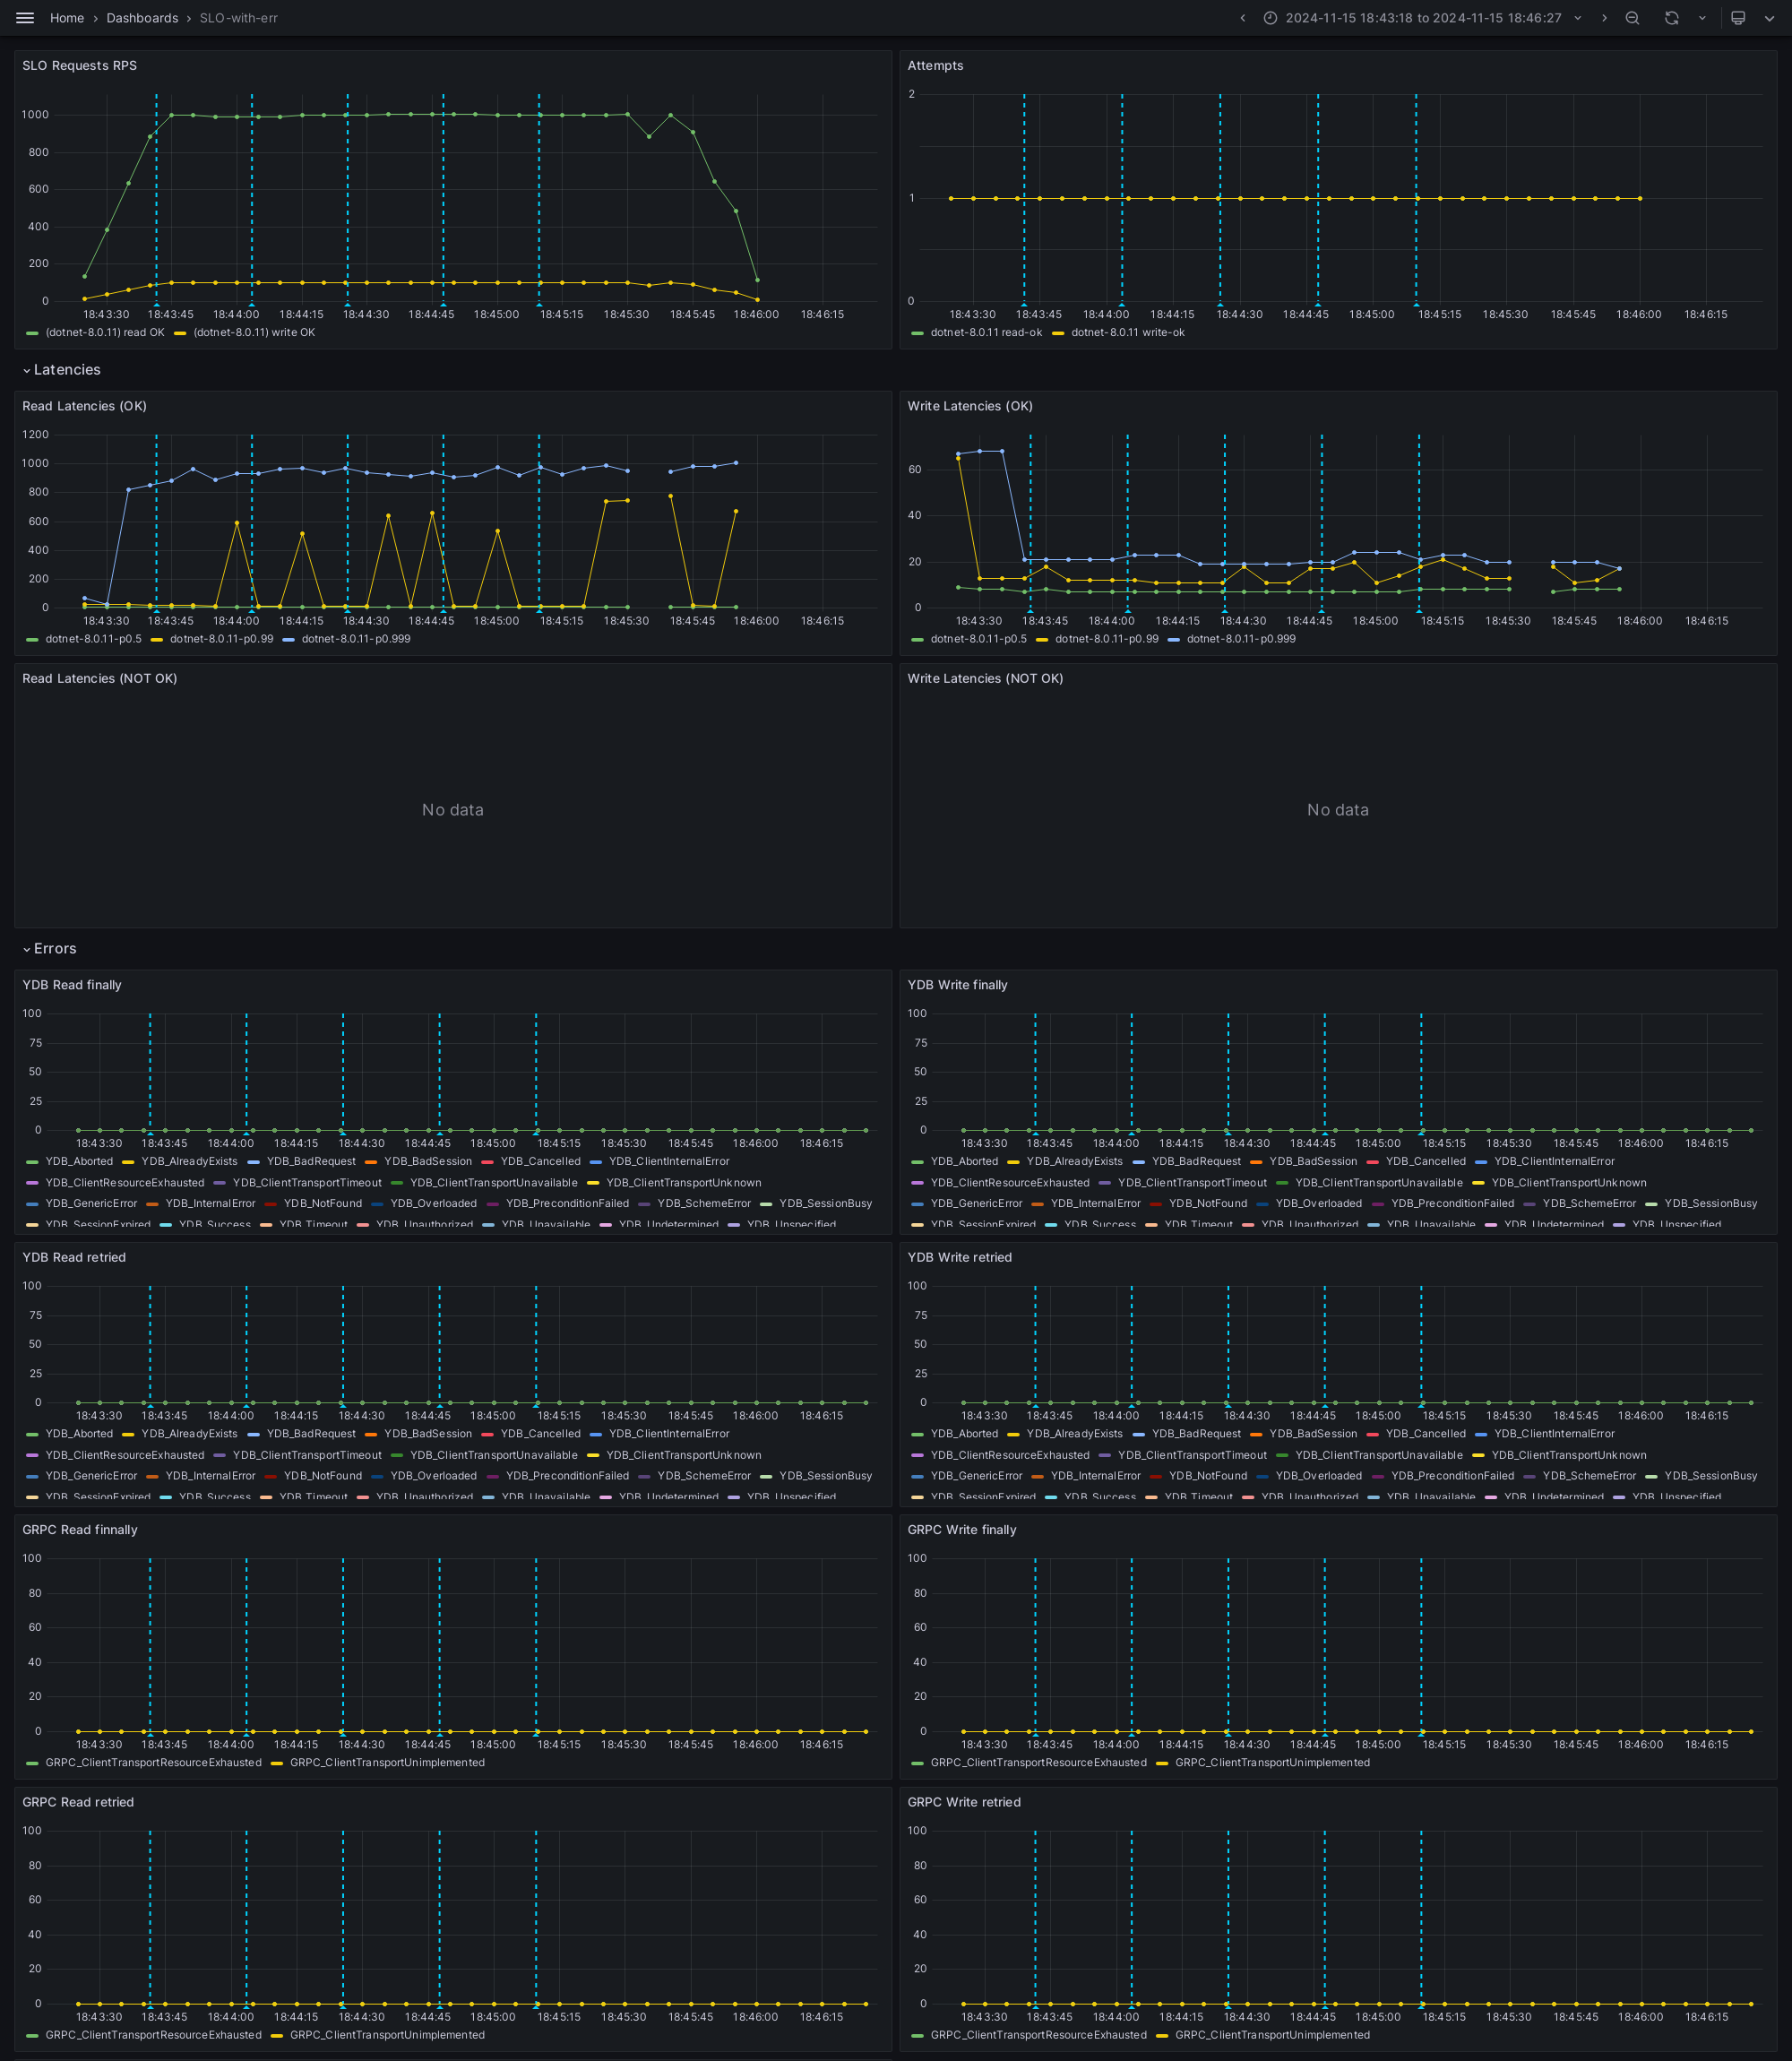Isolate dotnet-8.0.11 write-ok in Attempts legend

[1128, 333]
